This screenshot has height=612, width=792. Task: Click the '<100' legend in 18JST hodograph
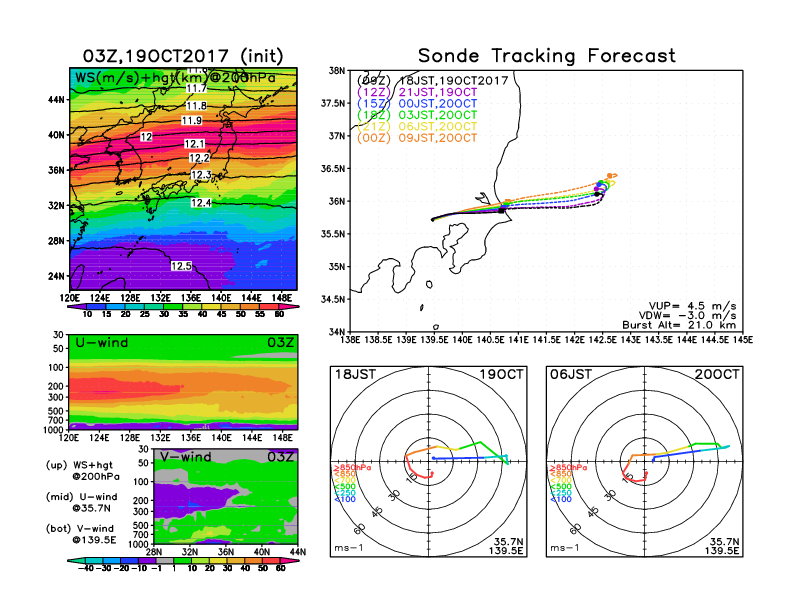[x=345, y=499]
